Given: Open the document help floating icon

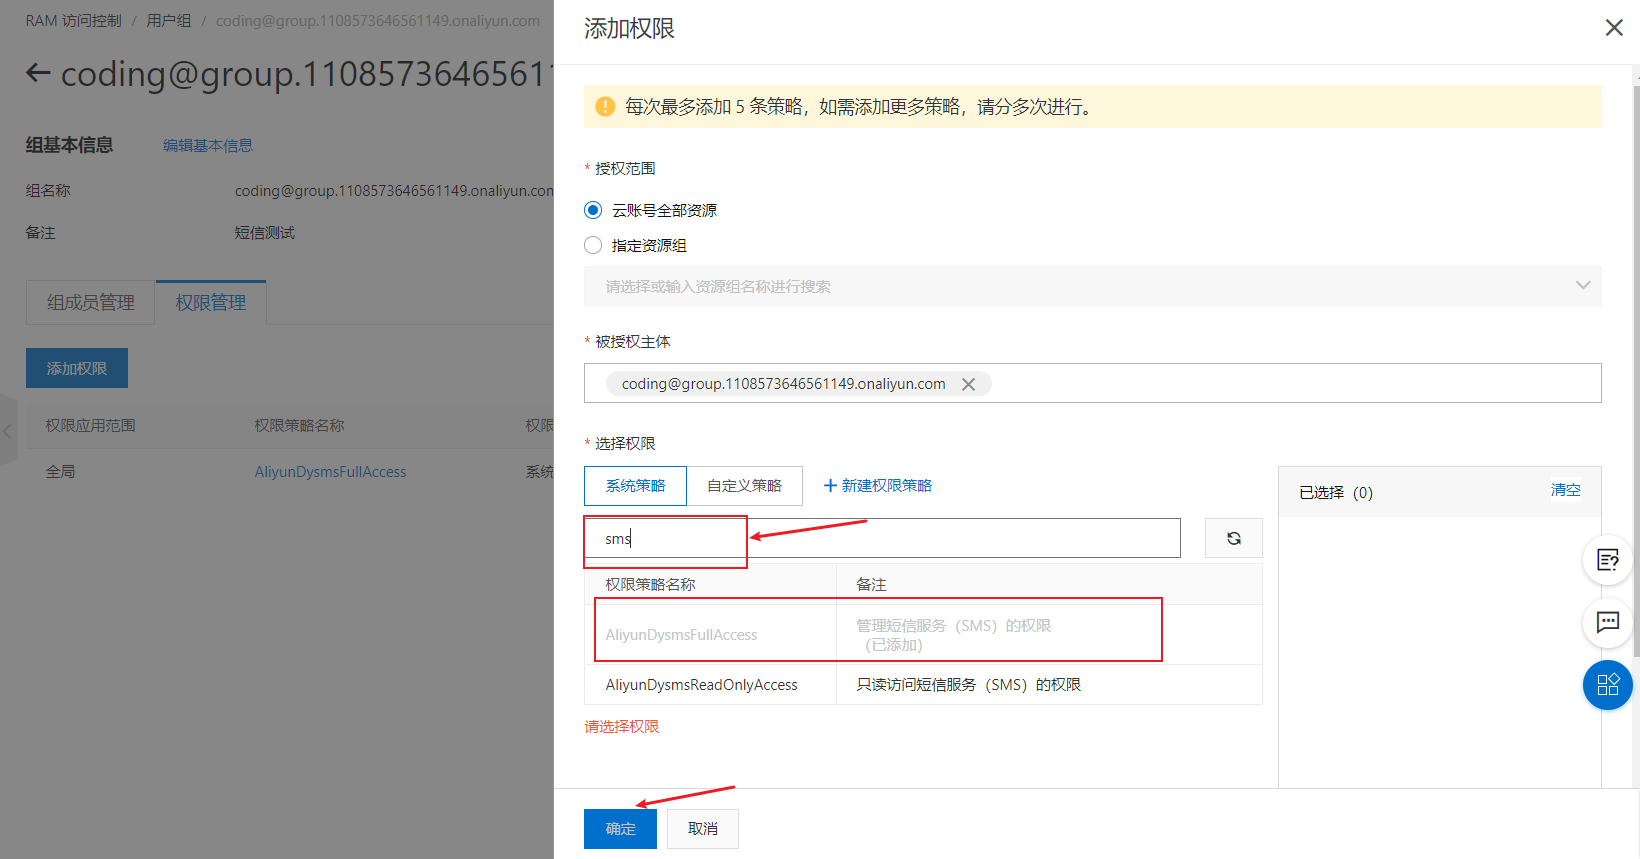Looking at the screenshot, I should (x=1607, y=560).
